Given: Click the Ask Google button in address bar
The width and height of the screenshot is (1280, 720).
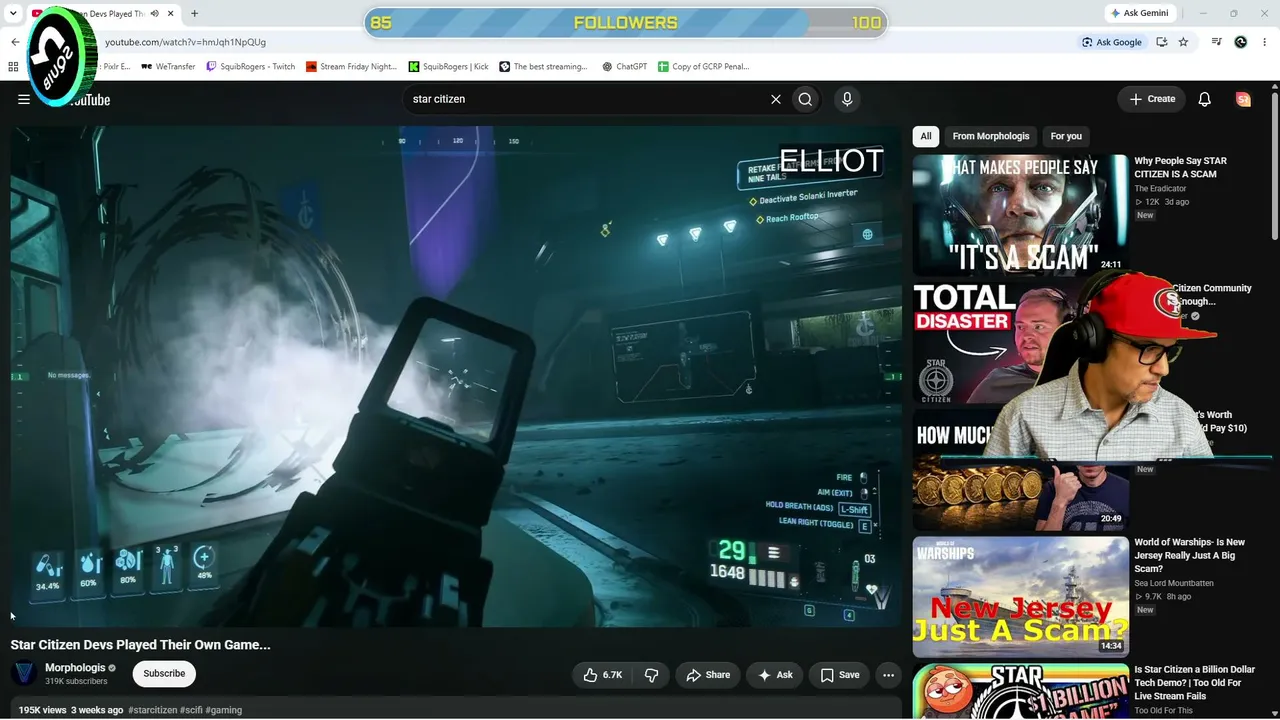Looking at the screenshot, I should click(1111, 42).
